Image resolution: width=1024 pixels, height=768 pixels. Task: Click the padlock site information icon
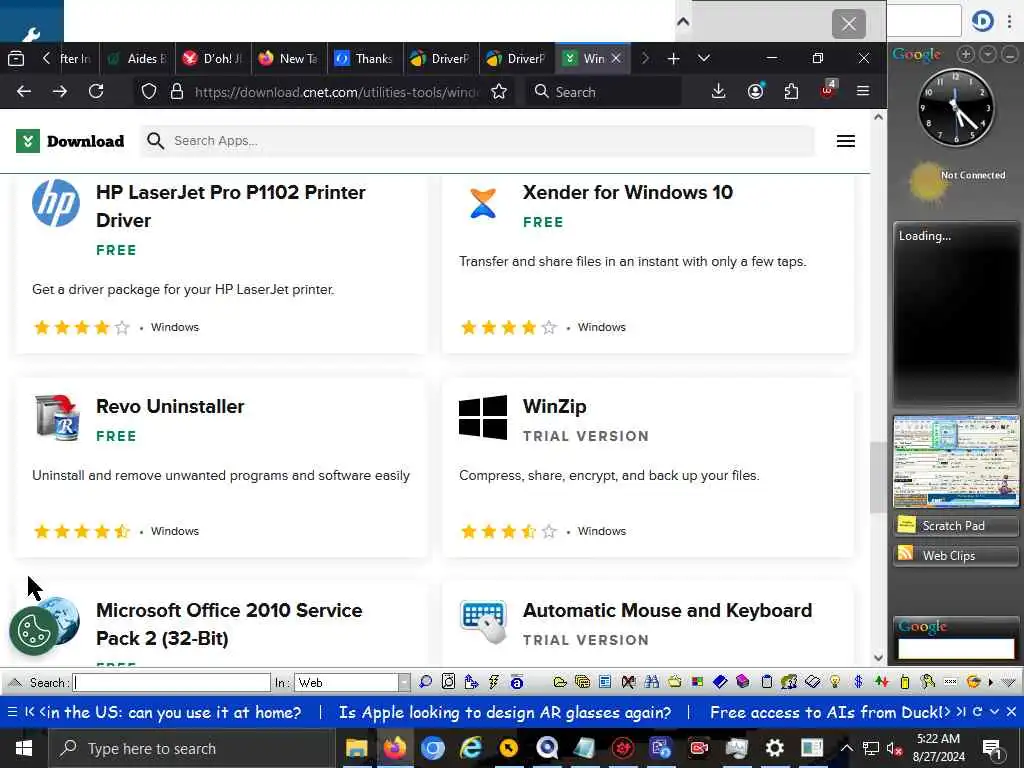click(x=177, y=91)
